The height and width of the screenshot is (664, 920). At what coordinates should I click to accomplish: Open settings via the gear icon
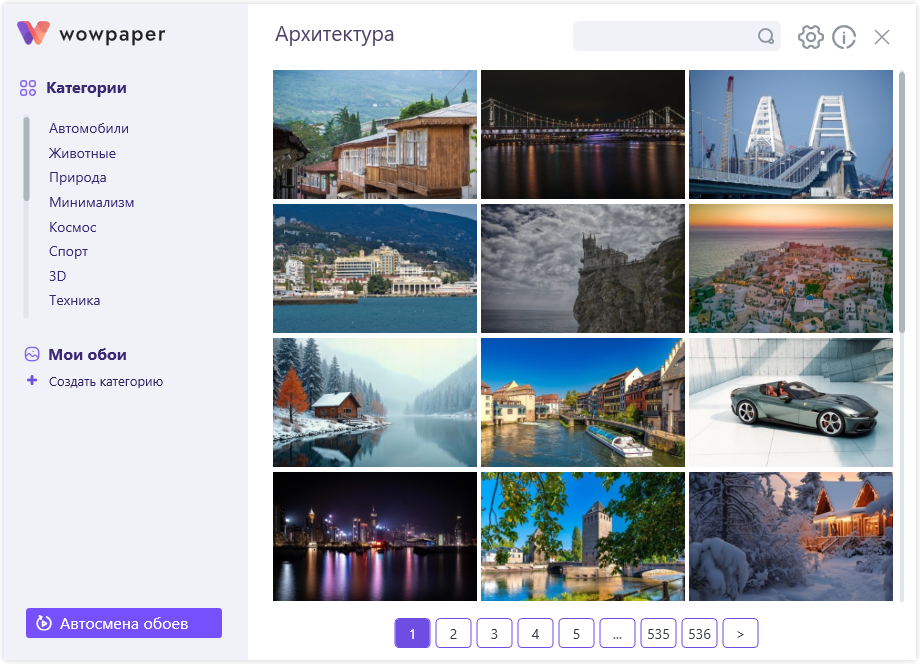pyautogui.click(x=812, y=36)
